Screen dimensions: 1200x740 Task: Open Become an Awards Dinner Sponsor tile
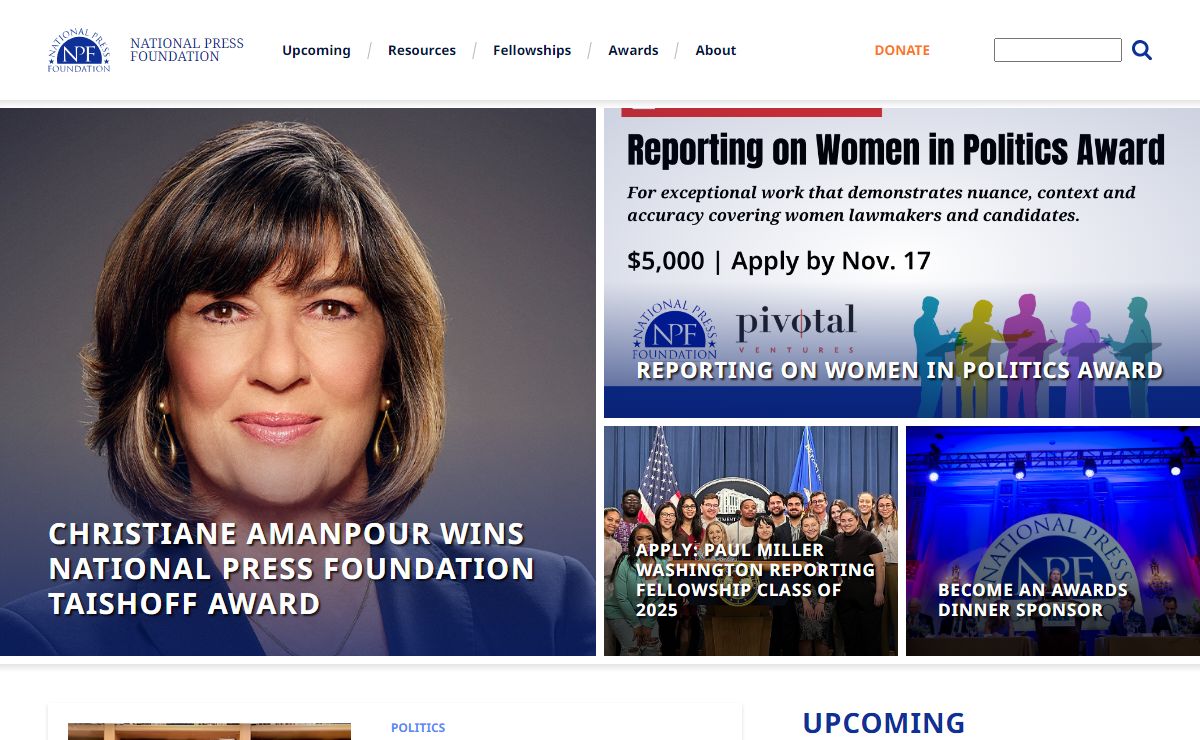1033,600
